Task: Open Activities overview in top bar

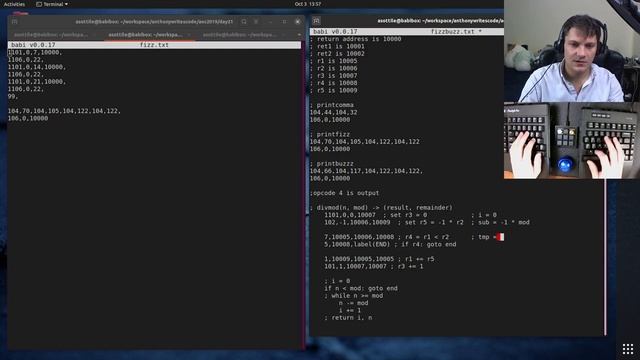Action: (14, 4)
